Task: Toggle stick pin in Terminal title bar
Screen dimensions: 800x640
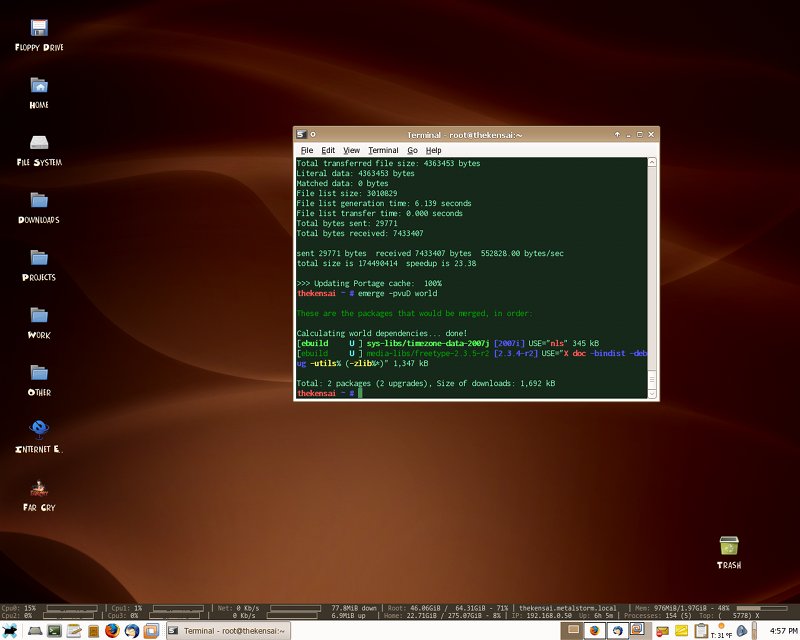Action: [x=313, y=134]
